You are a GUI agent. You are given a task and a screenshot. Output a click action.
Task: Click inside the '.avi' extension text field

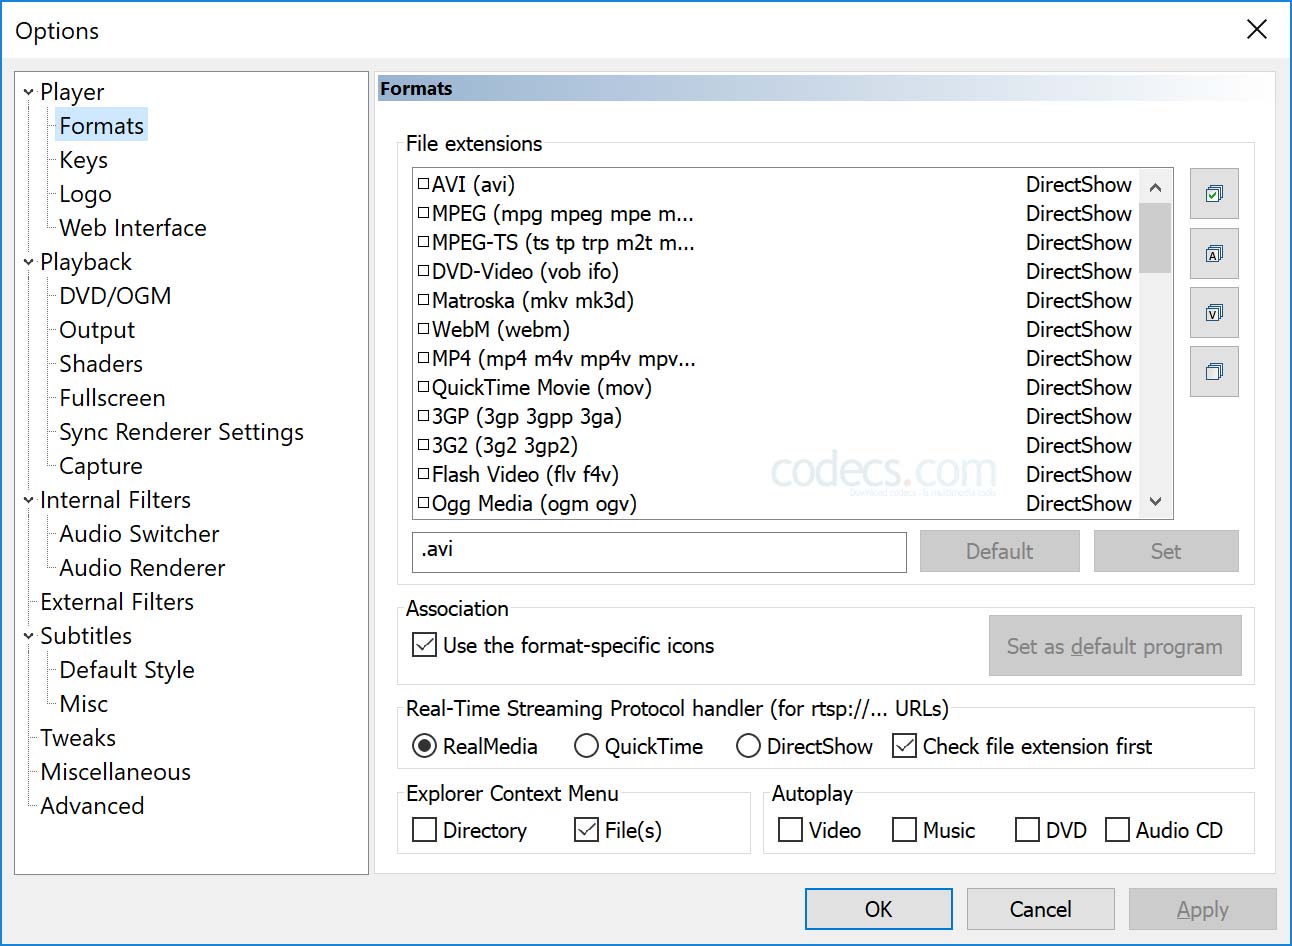(658, 552)
